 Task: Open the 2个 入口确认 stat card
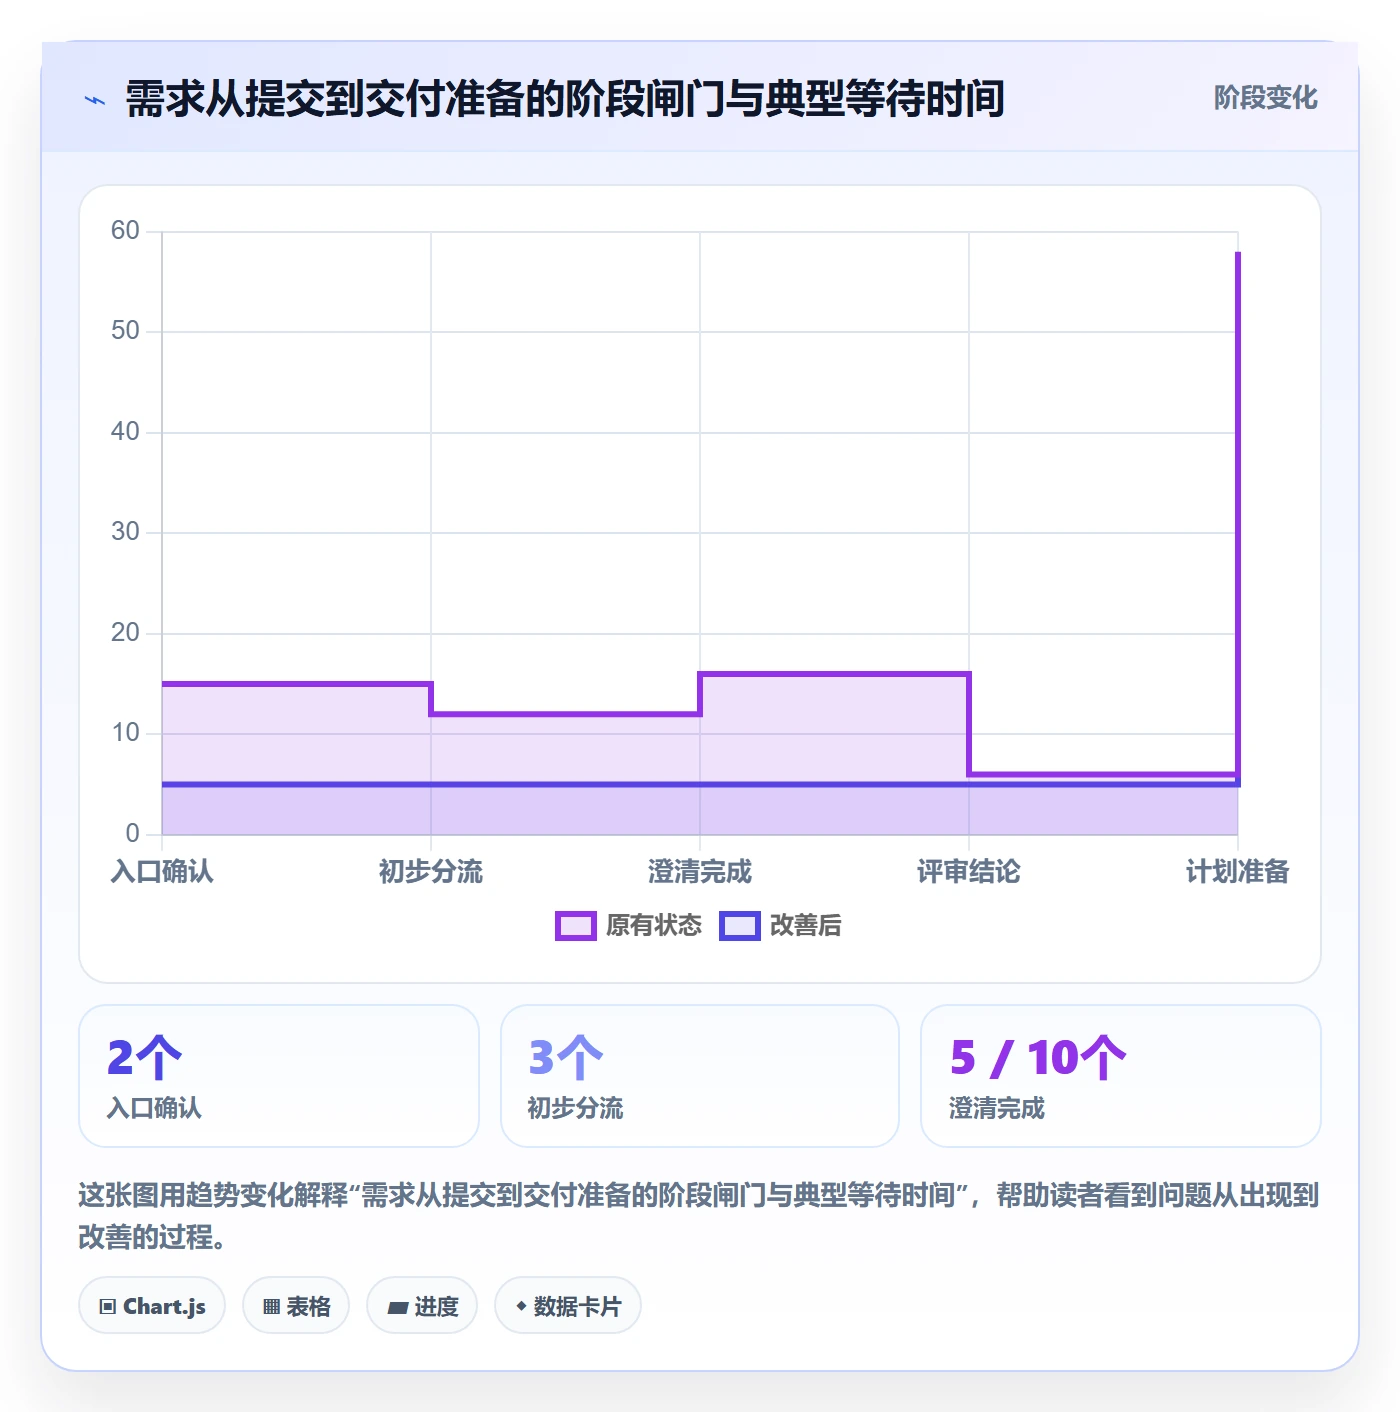[x=279, y=1076]
